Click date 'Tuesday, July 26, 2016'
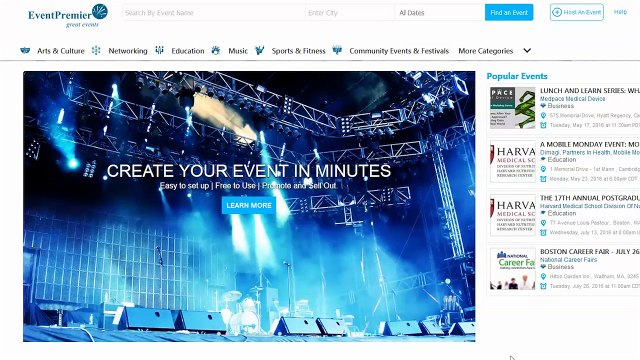Screen dimensions: 640x360 coord(594,286)
